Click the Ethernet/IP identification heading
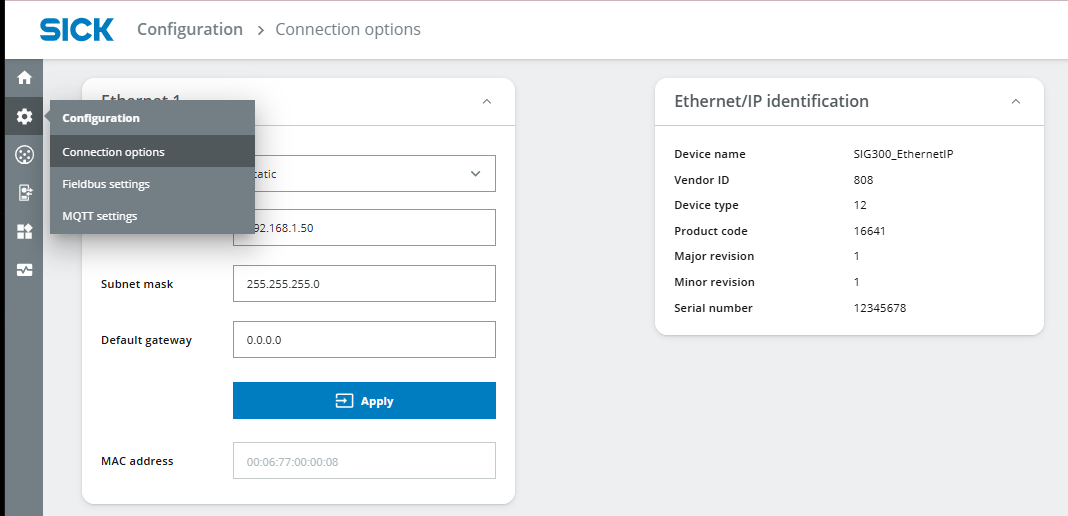 pos(772,101)
